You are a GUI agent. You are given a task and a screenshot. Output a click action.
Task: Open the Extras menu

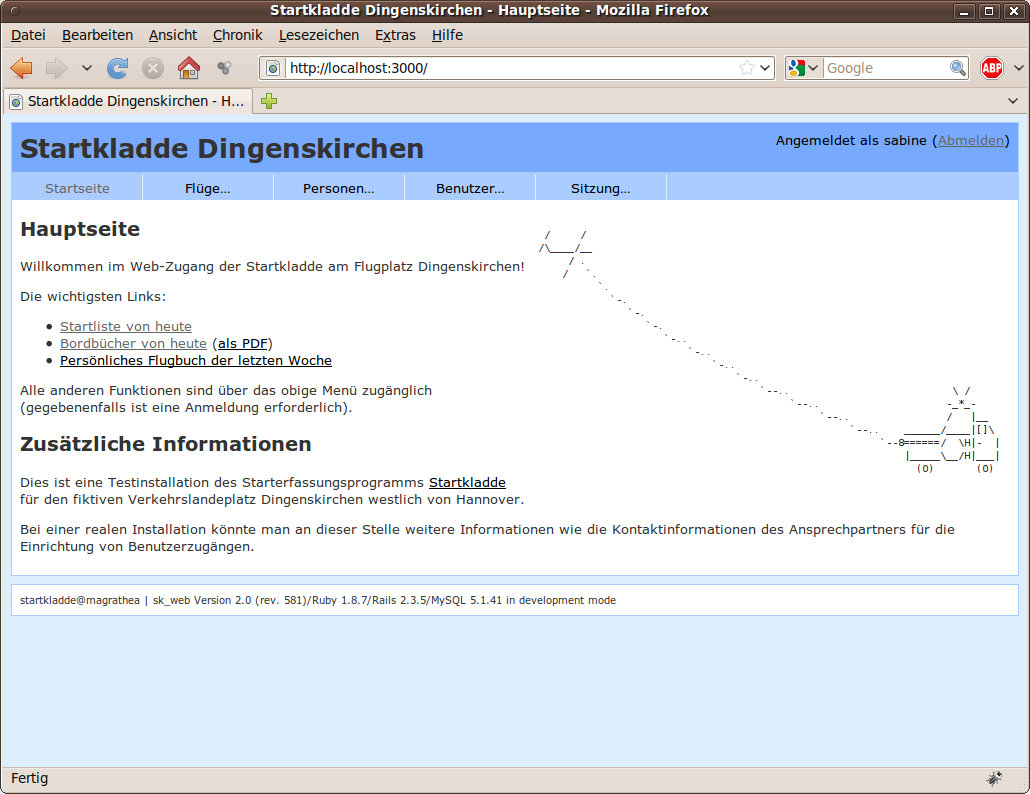click(395, 35)
